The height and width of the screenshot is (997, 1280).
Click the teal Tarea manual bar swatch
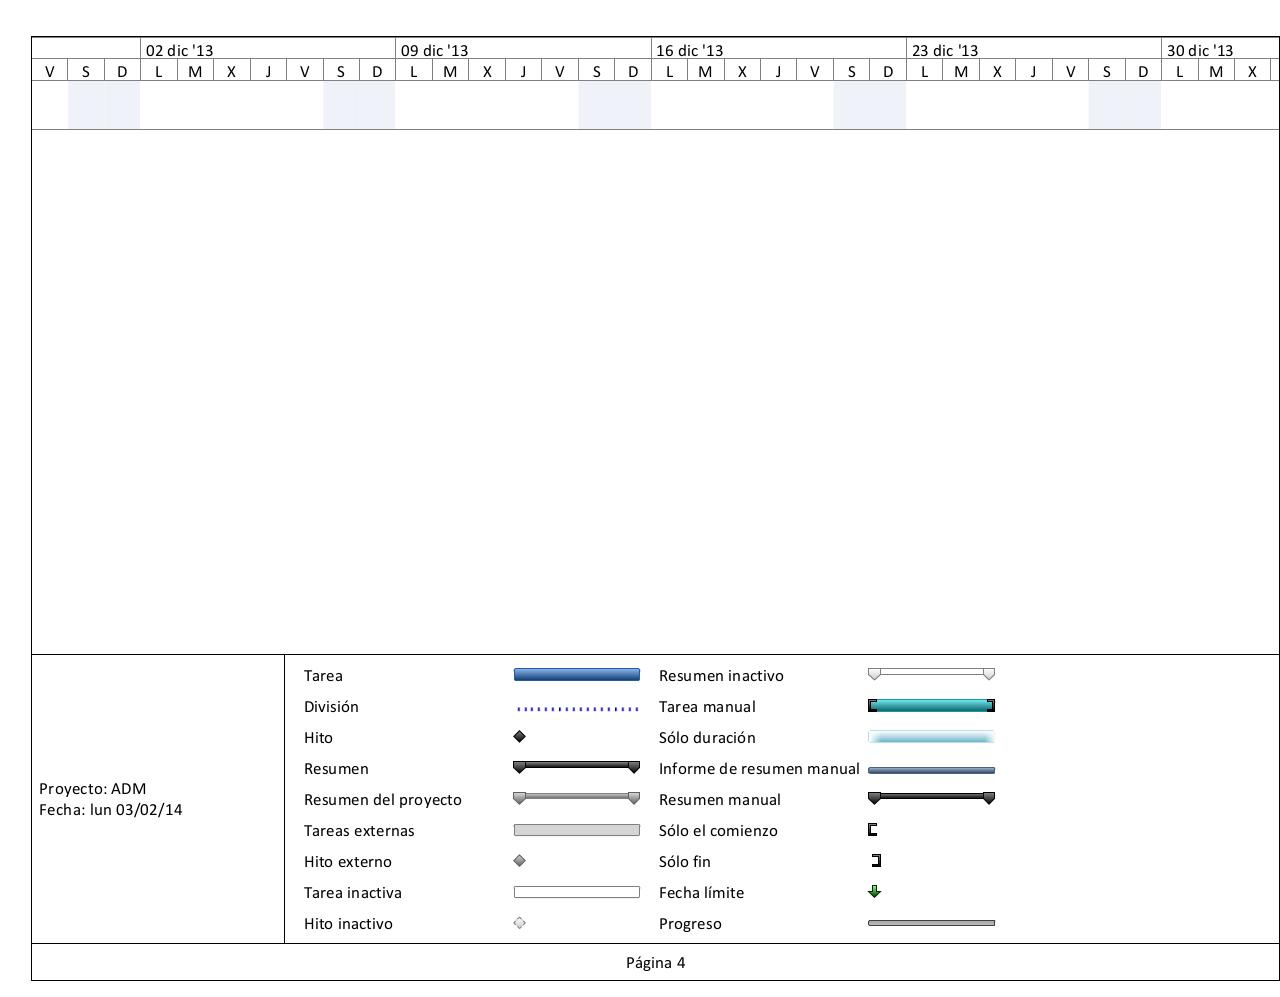coord(931,706)
